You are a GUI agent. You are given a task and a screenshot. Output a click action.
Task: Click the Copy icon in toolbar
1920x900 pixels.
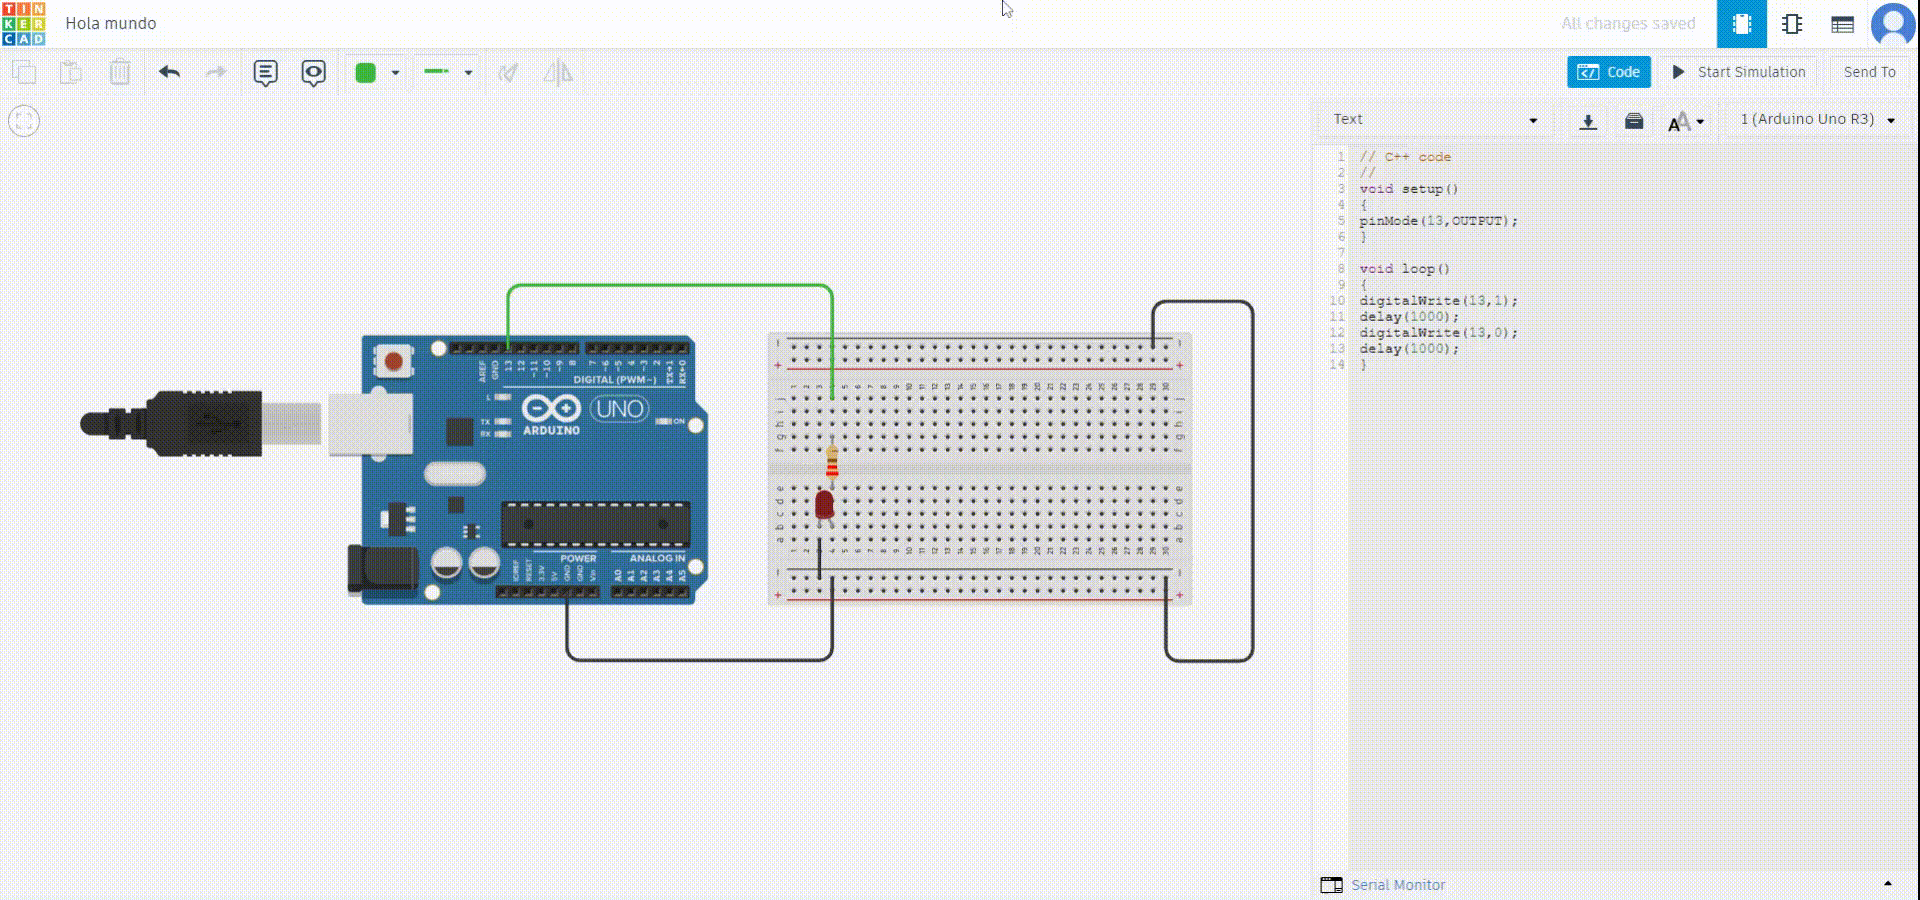click(x=24, y=72)
